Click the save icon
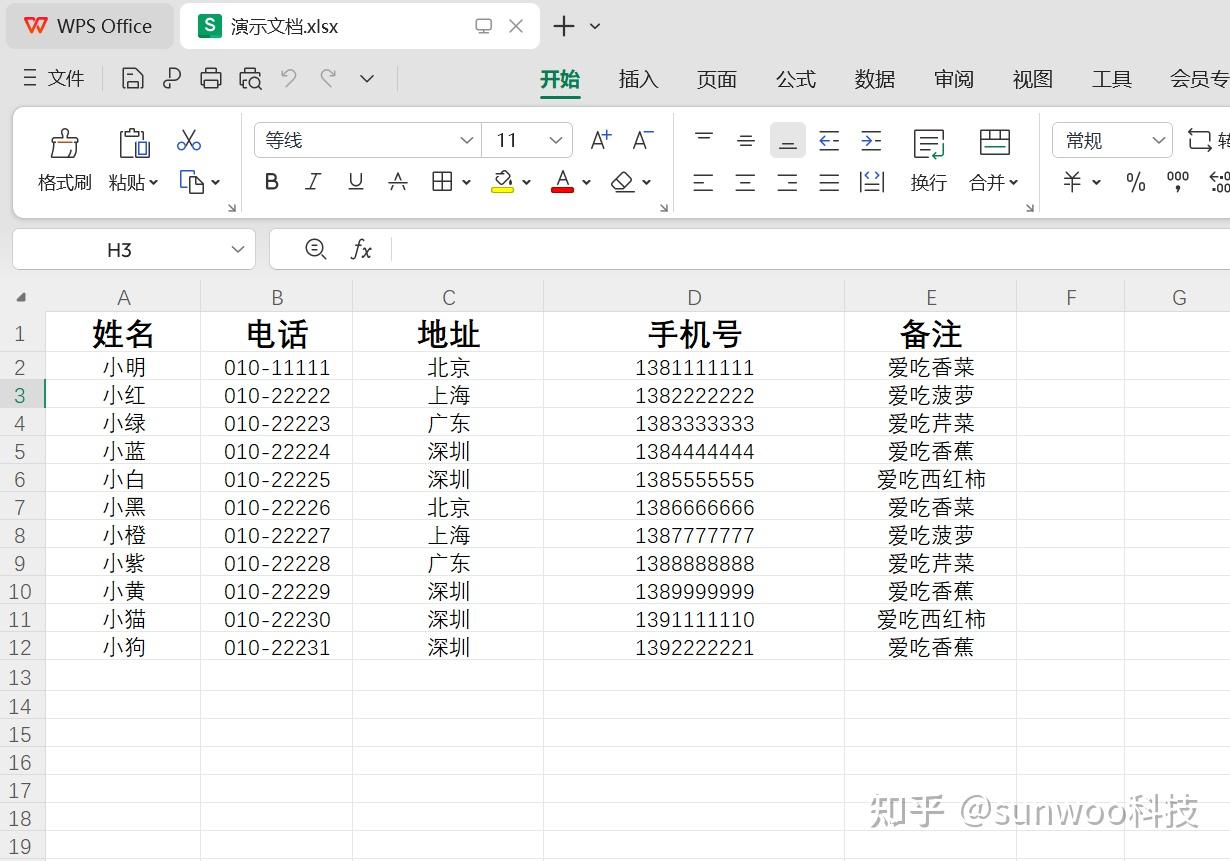This screenshot has width=1230, height=861. tap(132, 77)
